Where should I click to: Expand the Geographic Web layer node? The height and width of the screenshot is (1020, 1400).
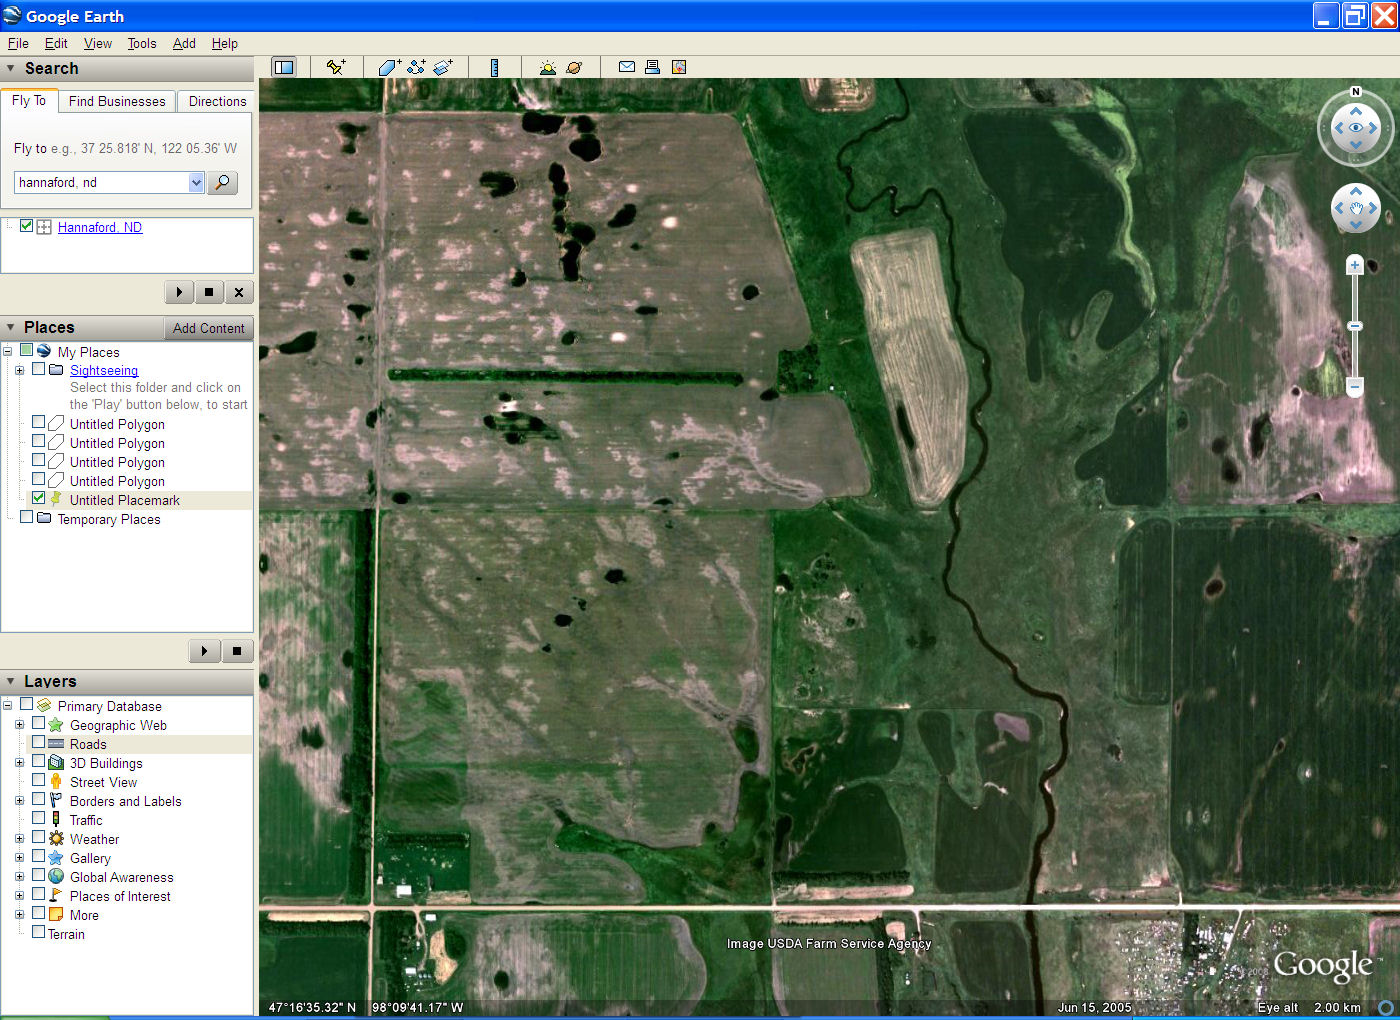click(x=19, y=725)
